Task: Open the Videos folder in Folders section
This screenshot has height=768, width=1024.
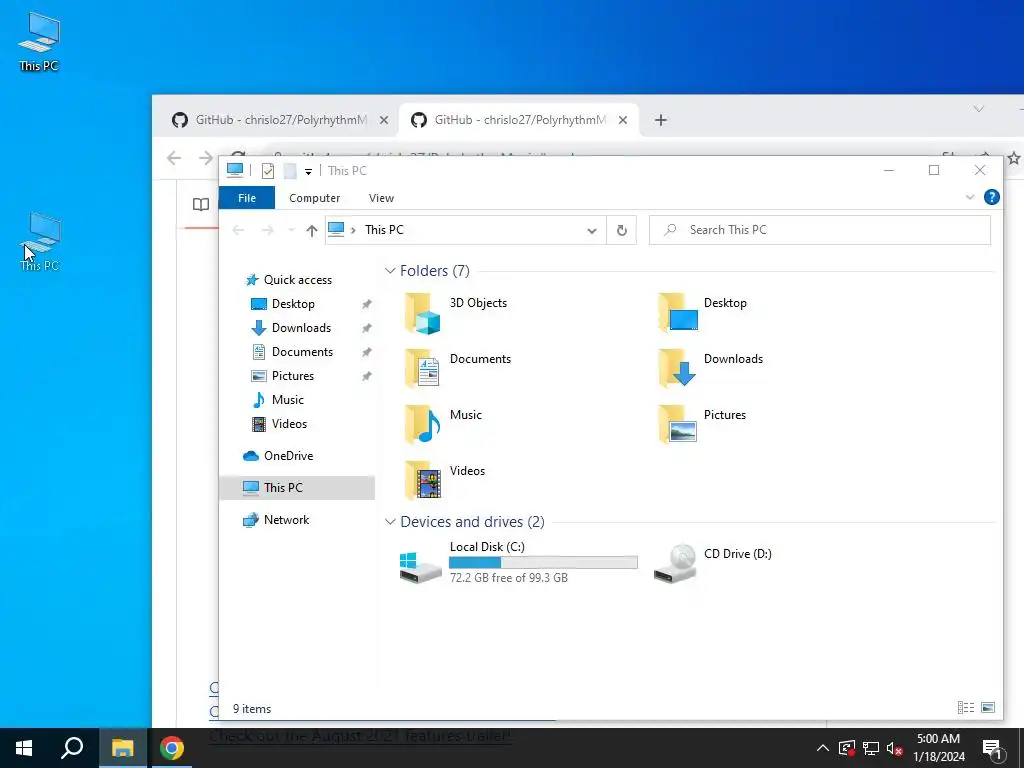Action: point(444,481)
